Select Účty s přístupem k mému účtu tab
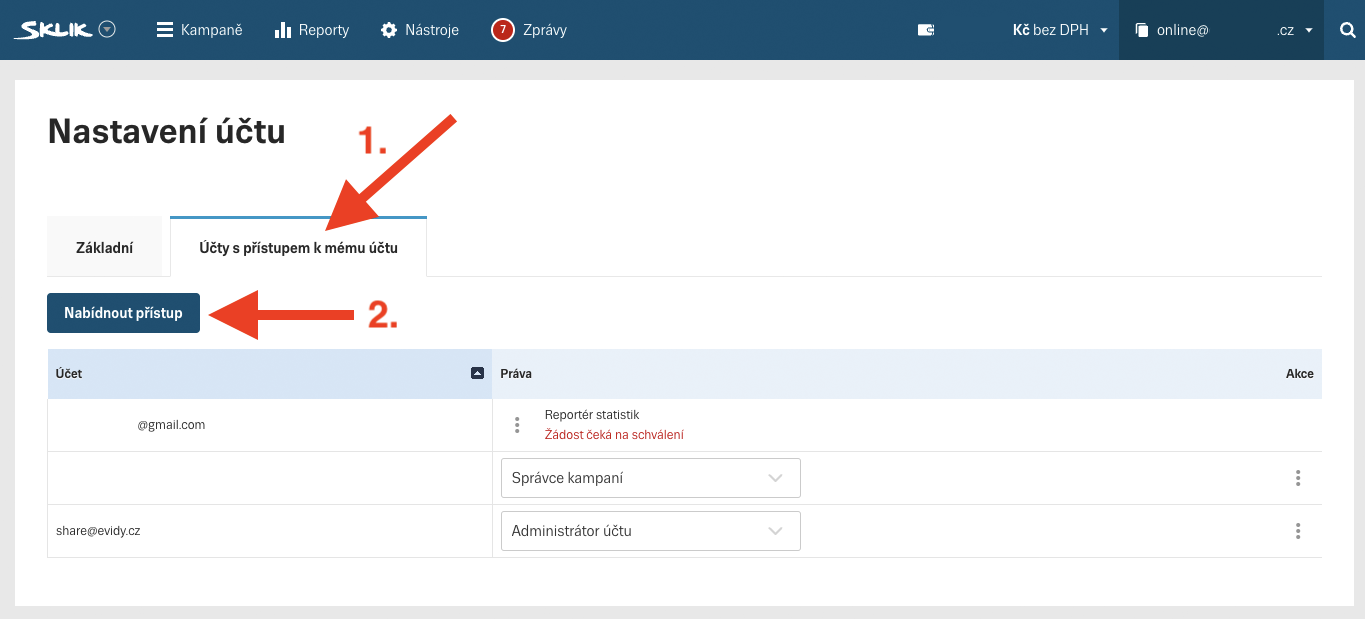Image resolution: width=1365 pixels, height=619 pixels. [x=298, y=247]
